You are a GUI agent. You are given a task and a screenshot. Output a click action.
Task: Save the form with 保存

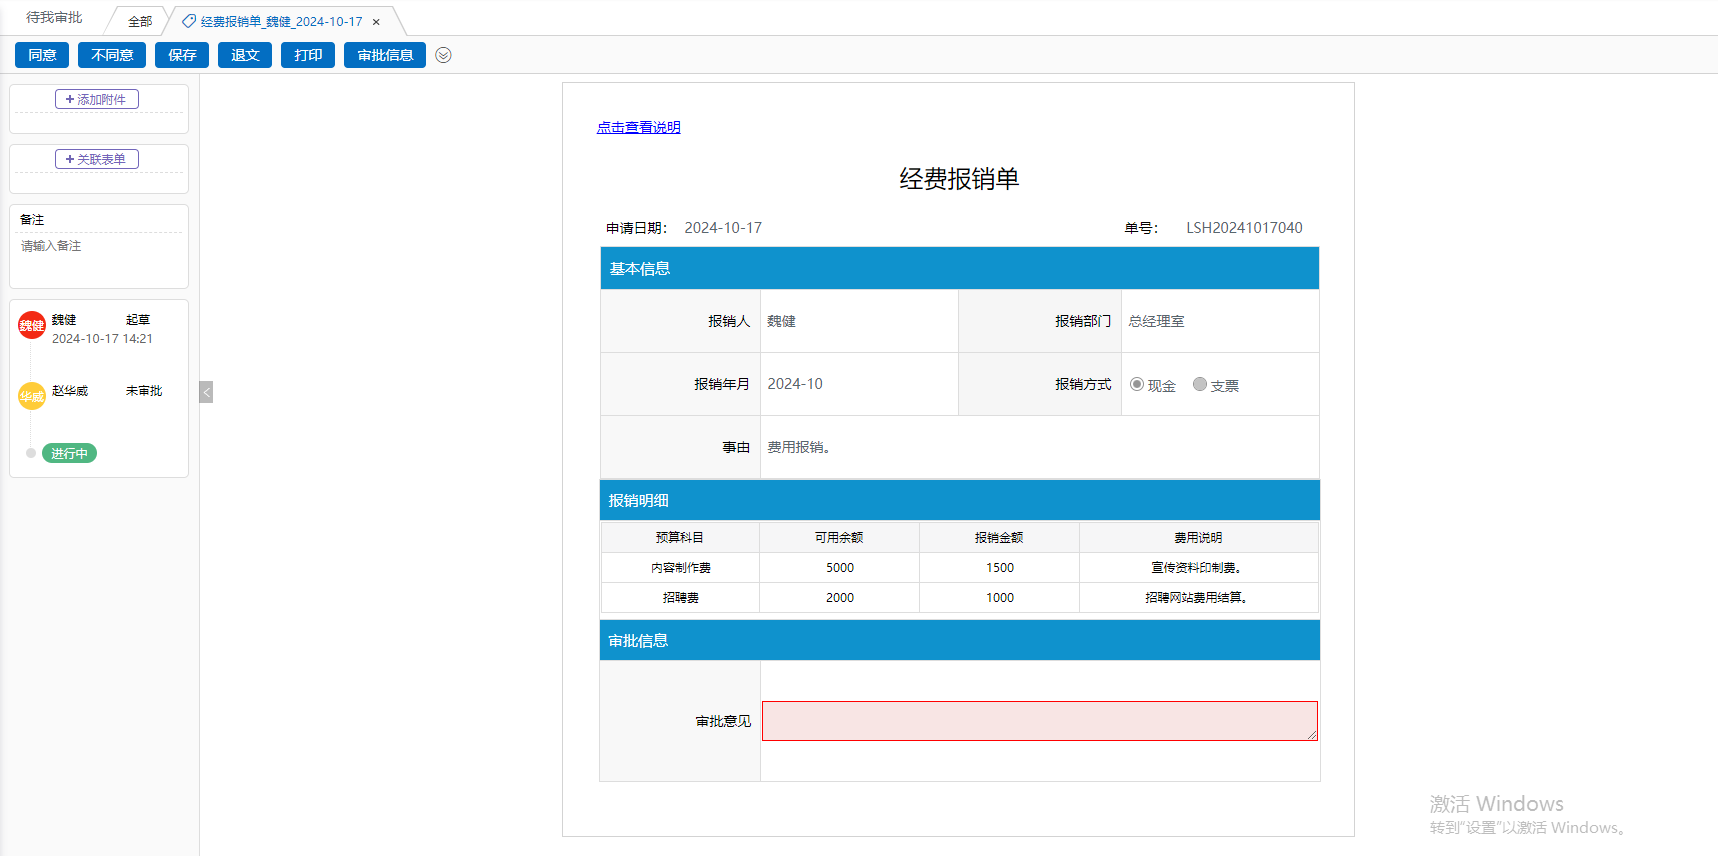[182, 55]
